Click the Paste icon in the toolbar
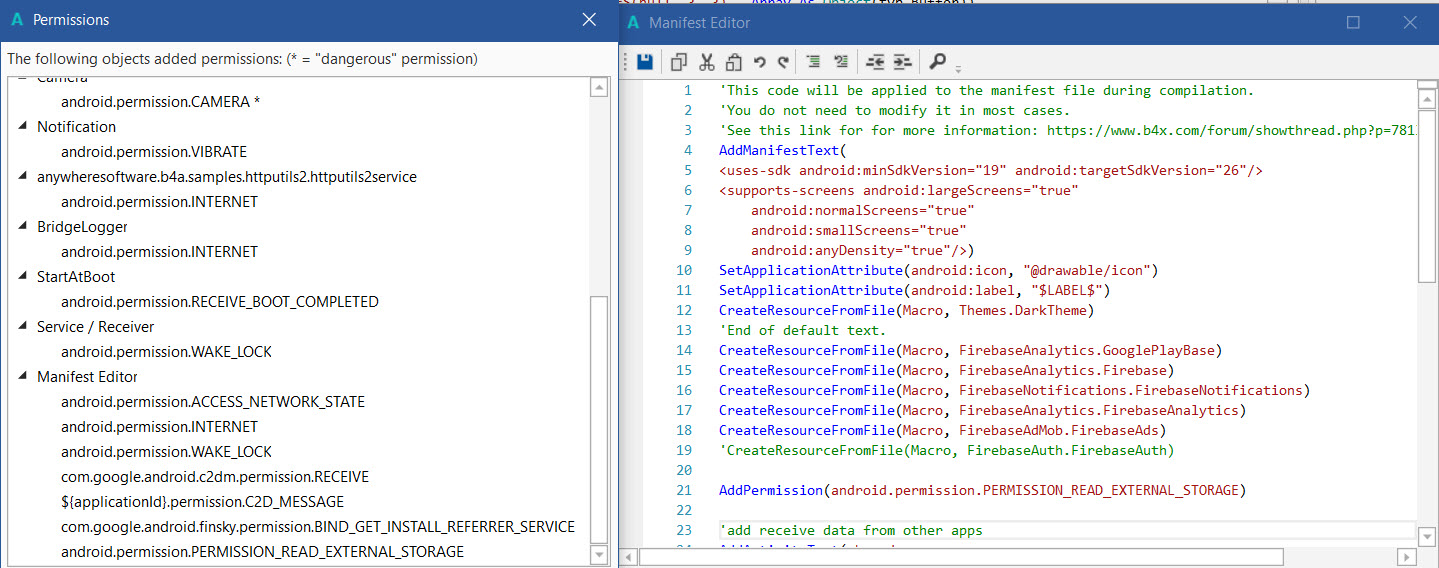The height and width of the screenshot is (568, 1439). click(x=734, y=62)
